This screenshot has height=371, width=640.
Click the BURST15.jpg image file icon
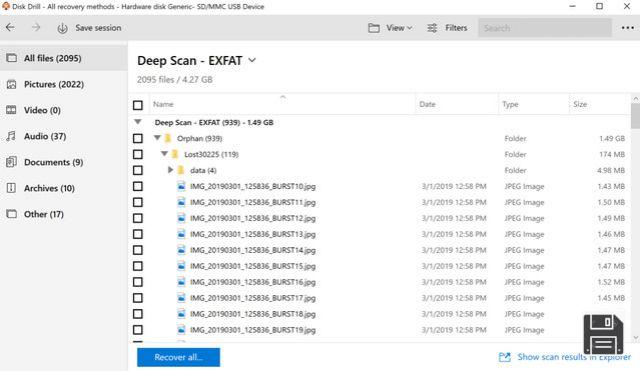pos(181,266)
